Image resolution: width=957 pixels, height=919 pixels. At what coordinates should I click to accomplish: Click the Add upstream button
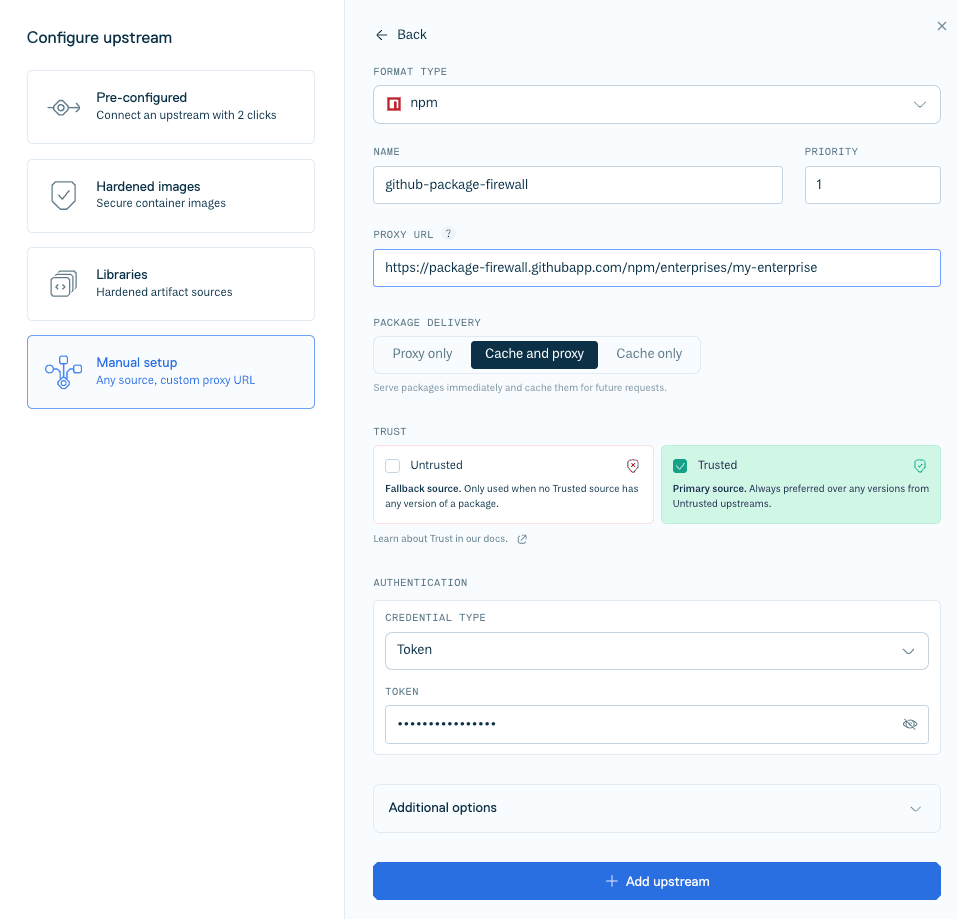[x=657, y=881]
